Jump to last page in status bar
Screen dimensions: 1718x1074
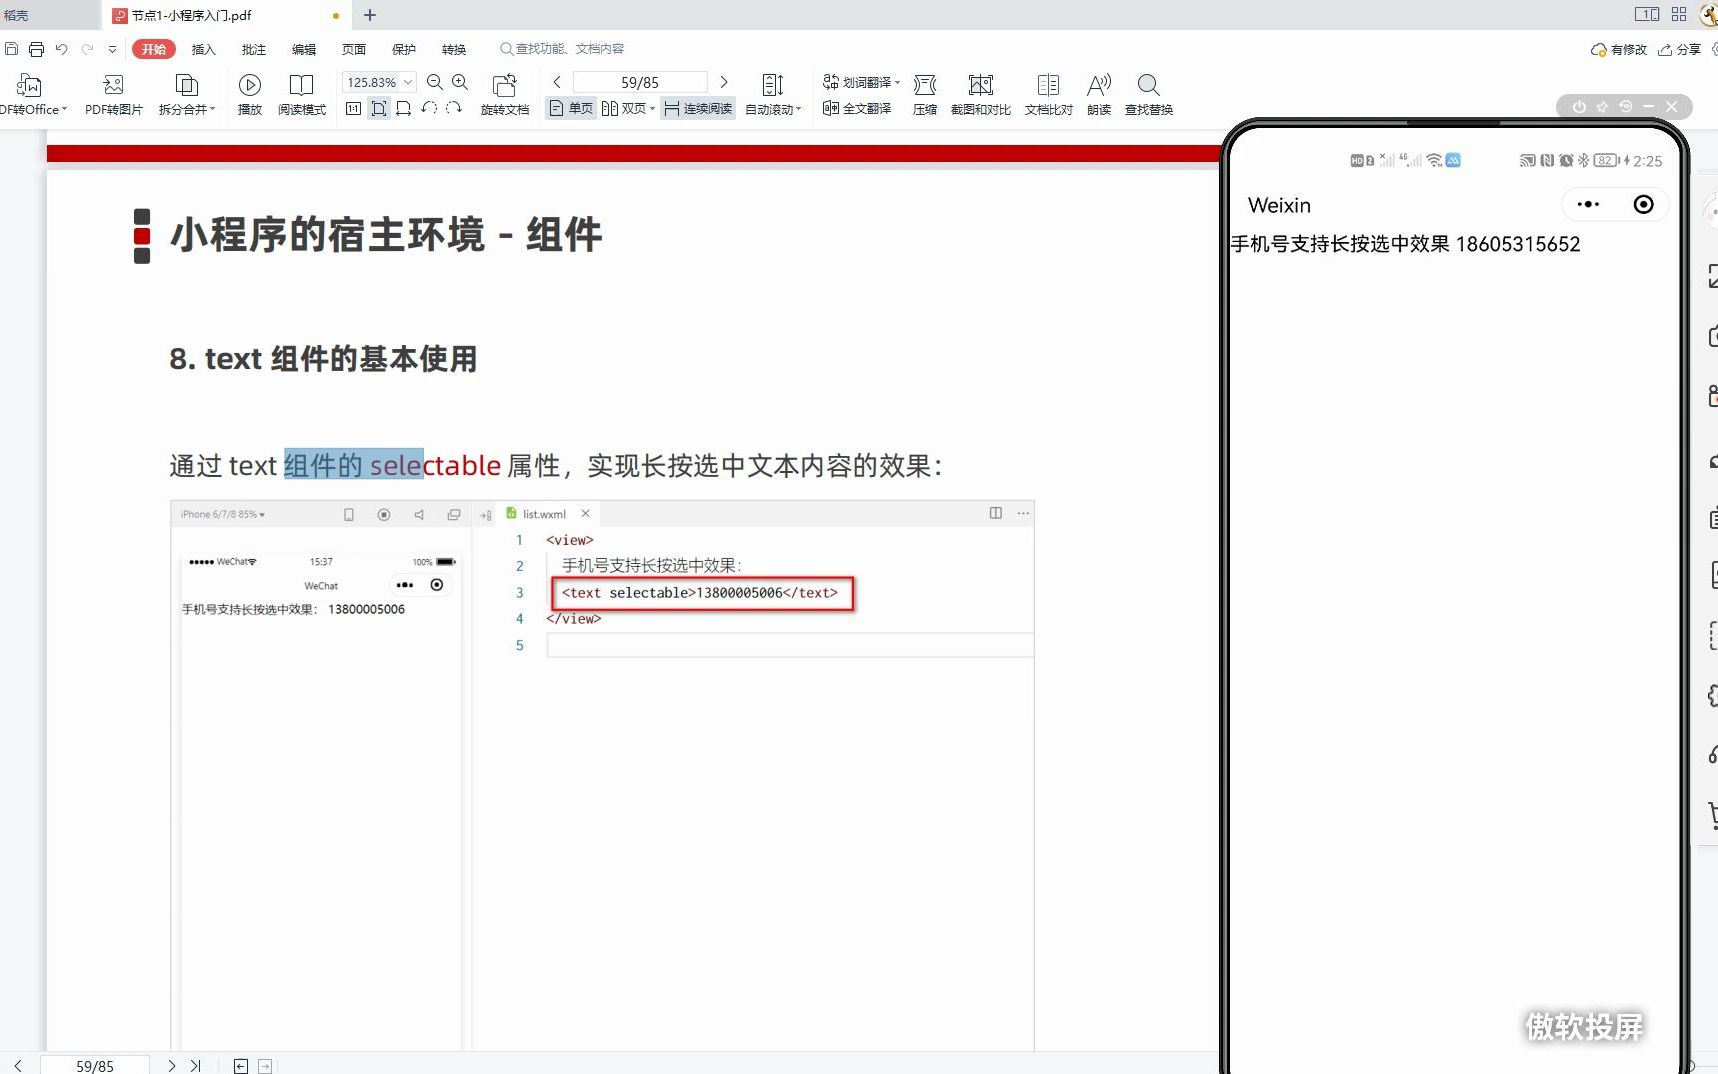click(195, 1066)
